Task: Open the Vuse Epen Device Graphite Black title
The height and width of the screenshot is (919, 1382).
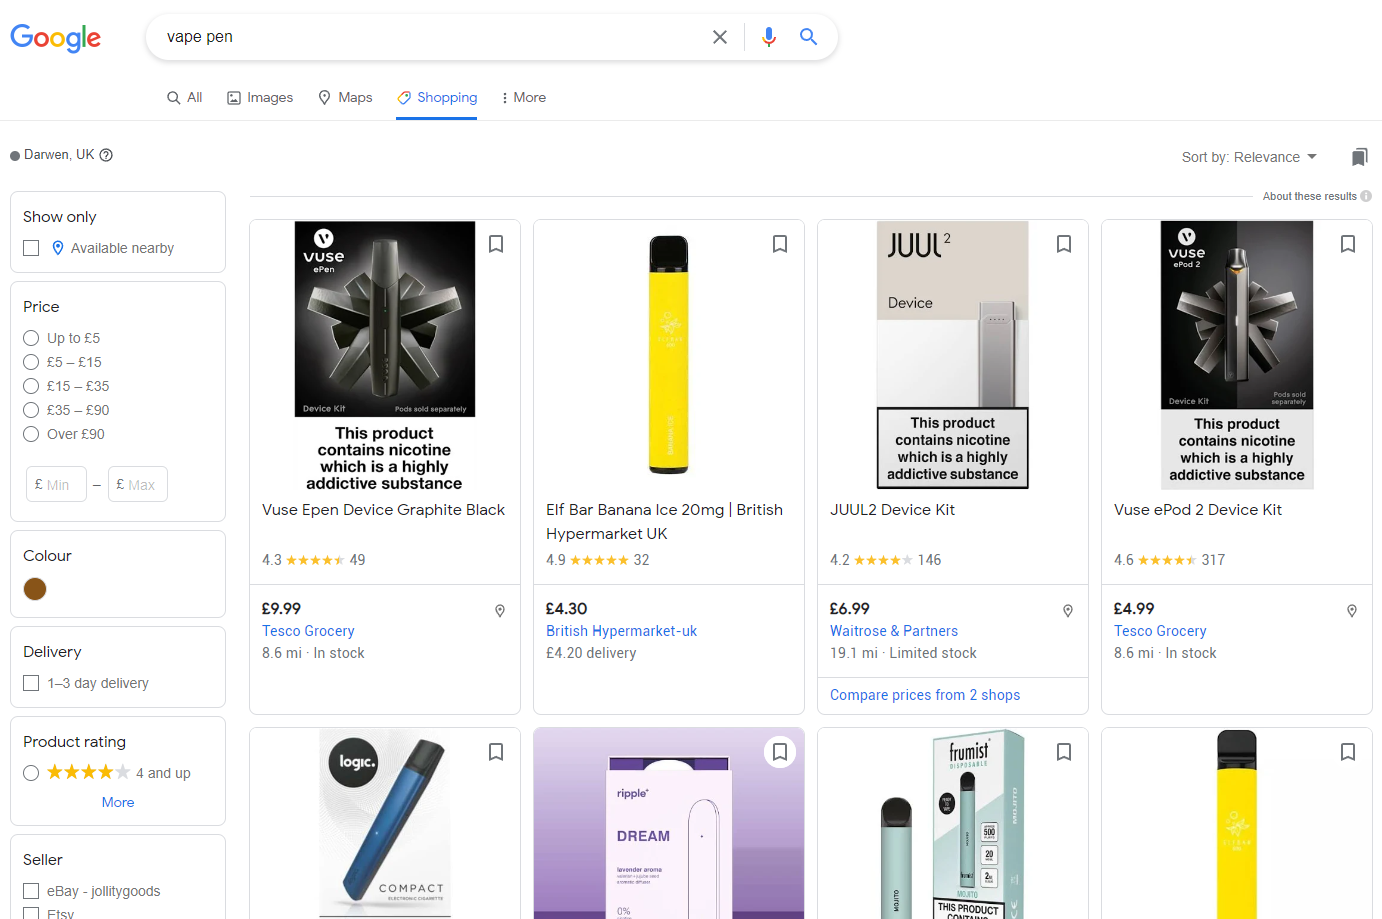Action: pos(384,510)
